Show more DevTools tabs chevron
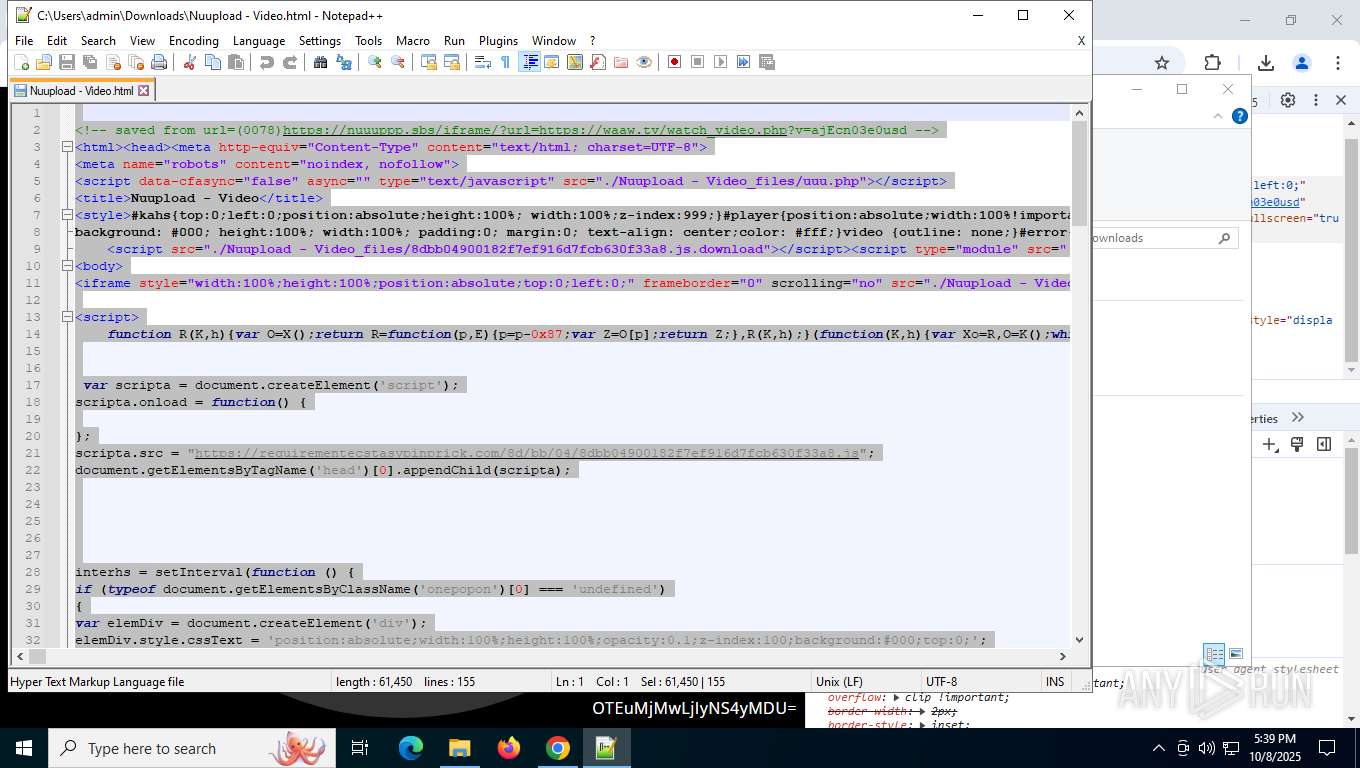The image size is (1360, 768). [x=1298, y=418]
